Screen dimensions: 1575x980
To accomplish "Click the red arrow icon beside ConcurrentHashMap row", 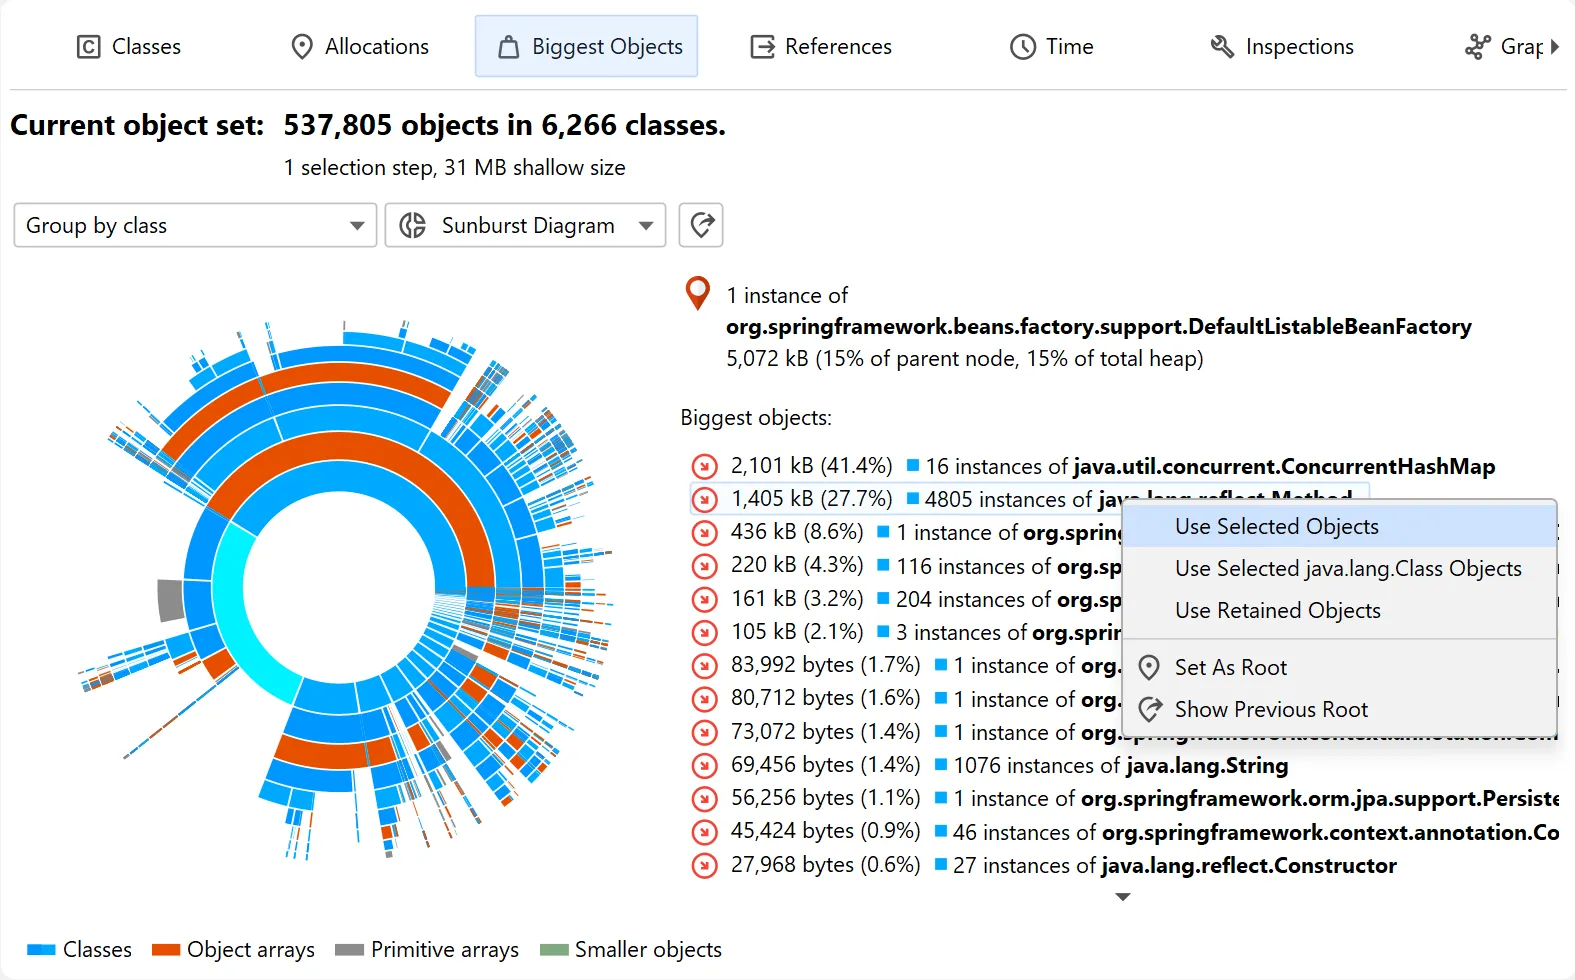I will [x=705, y=466].
